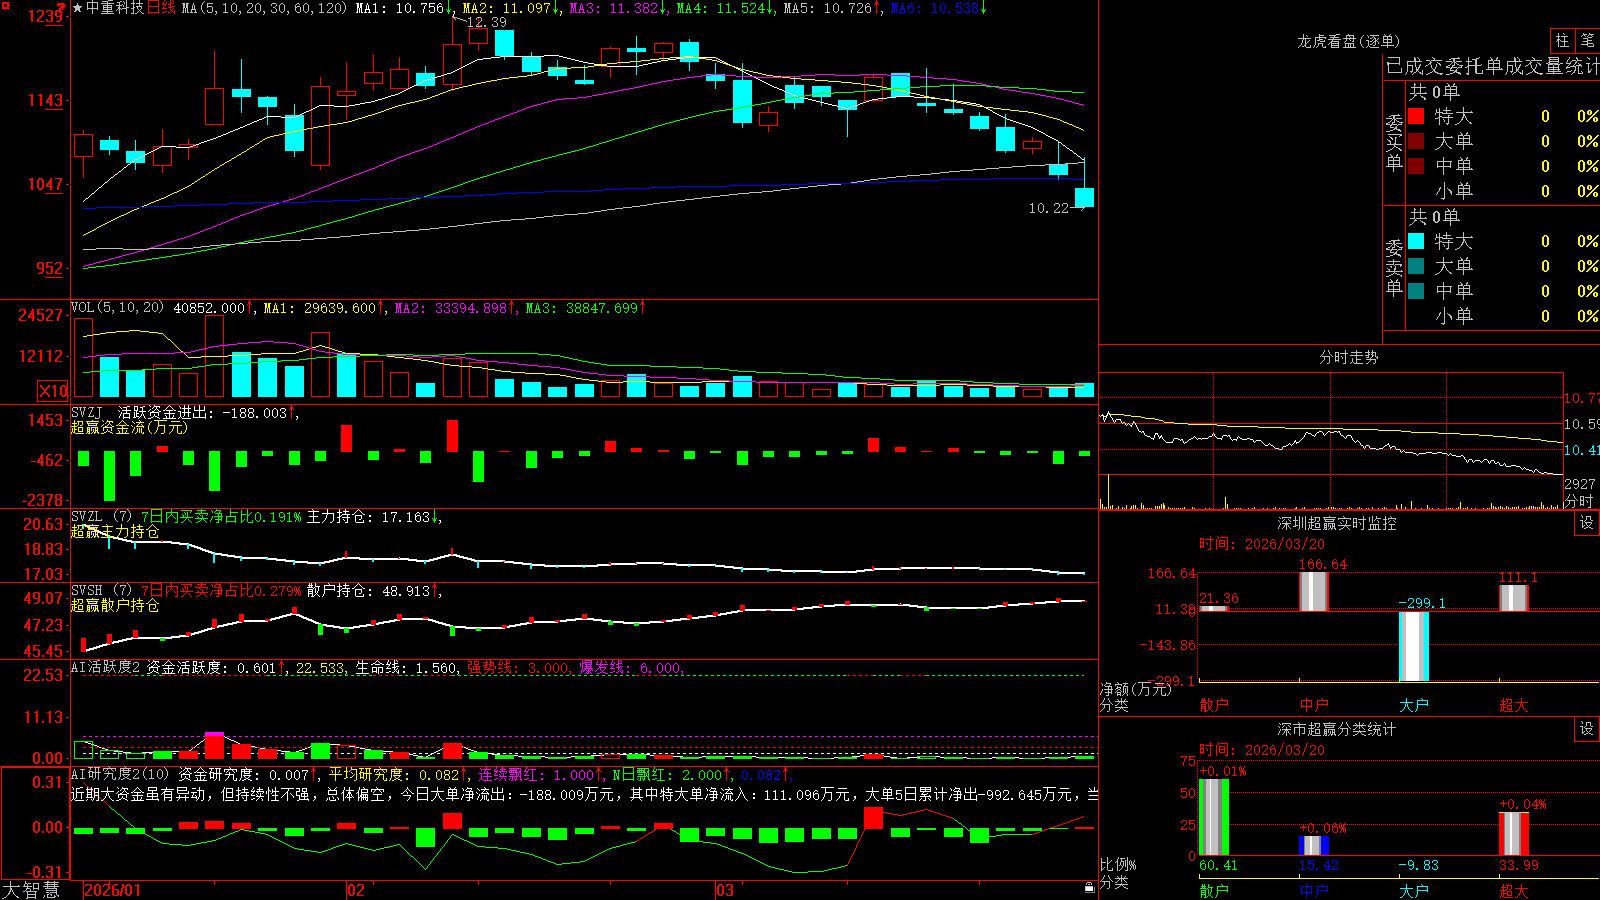Click the 龙虎看盘(逐单) panel title
Screen dimensions: 1600x900
[x=1349, y=41]
